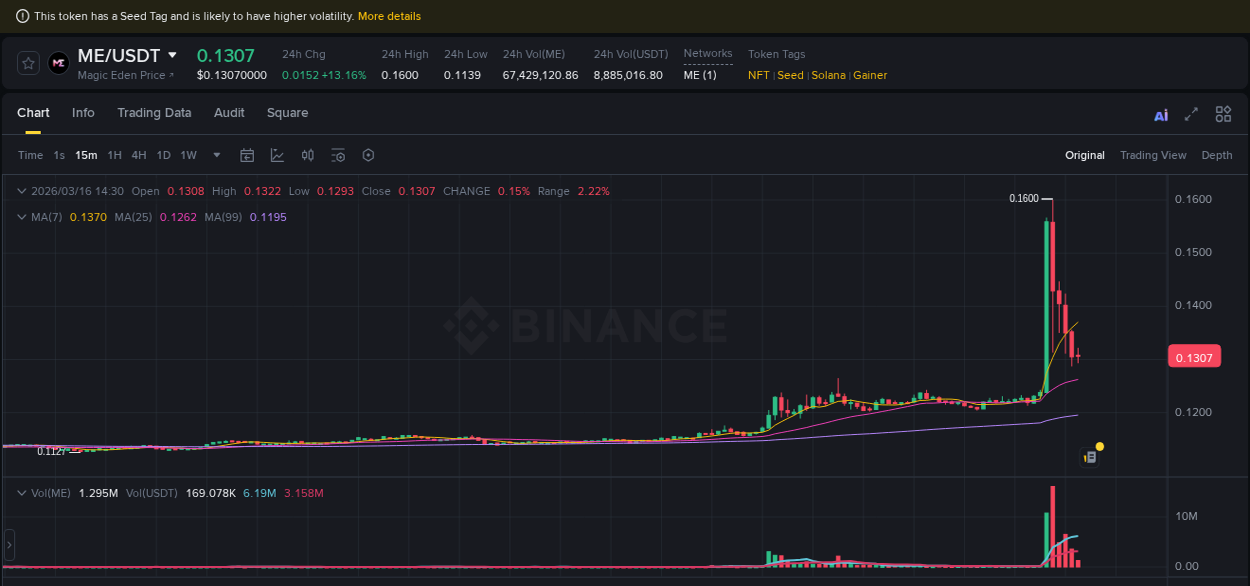The width and height of the screenshot is (1250, 586).
Task: Select the line chart style icon
Action: (277, 155)
